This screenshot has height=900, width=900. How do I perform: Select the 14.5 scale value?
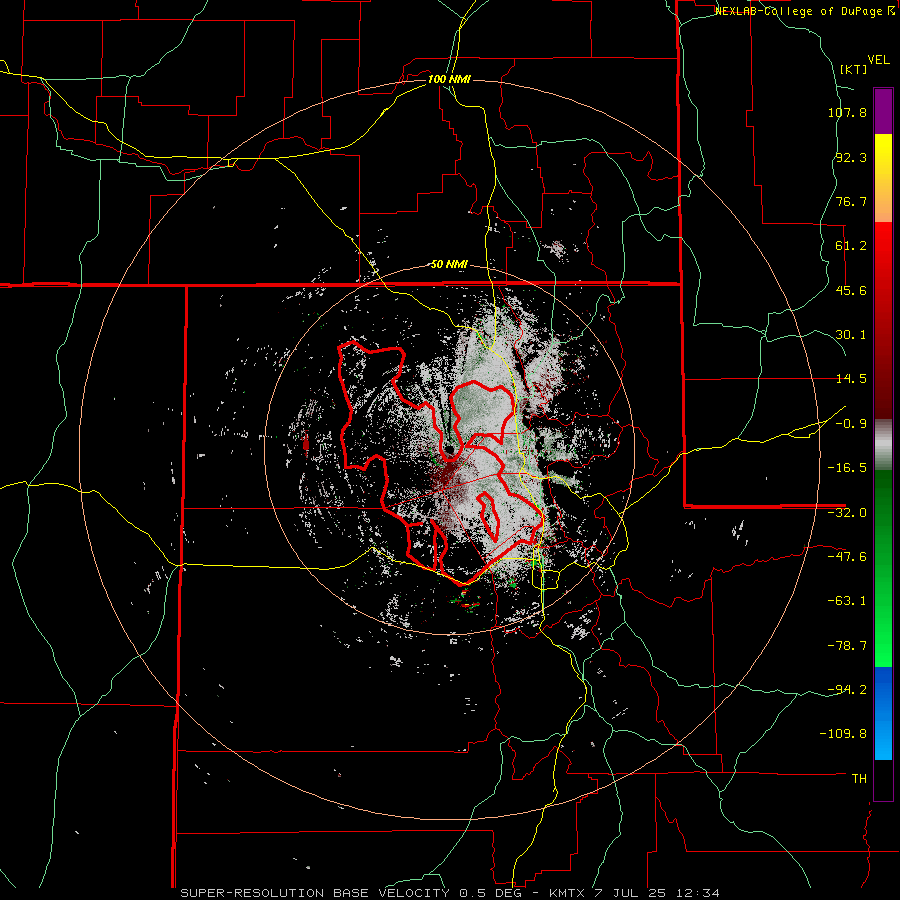click(851, 379)
